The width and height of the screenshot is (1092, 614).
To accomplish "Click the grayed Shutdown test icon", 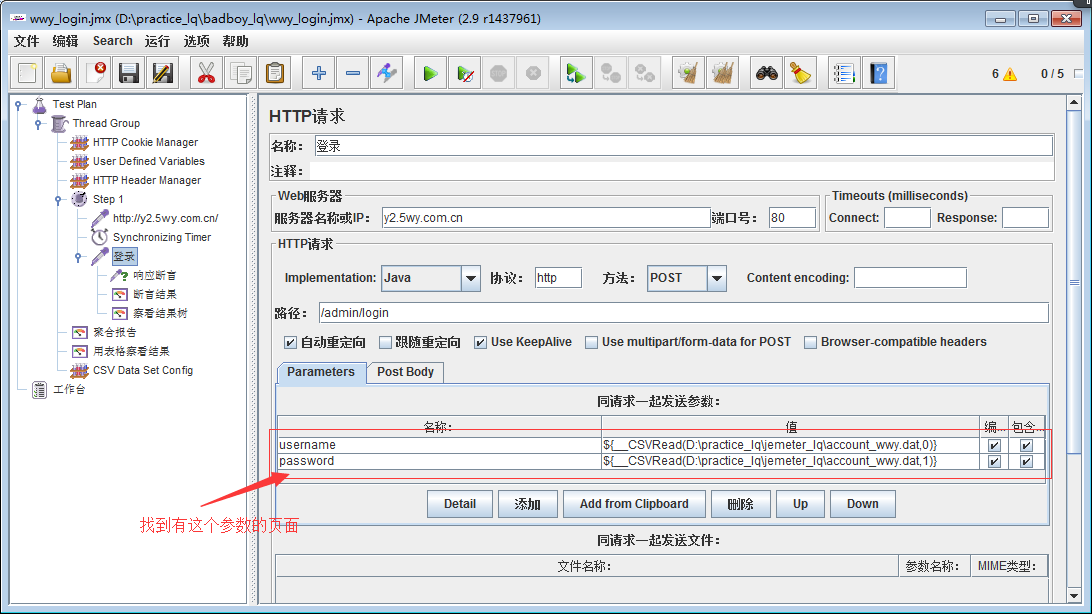I will tap(533, 73).
